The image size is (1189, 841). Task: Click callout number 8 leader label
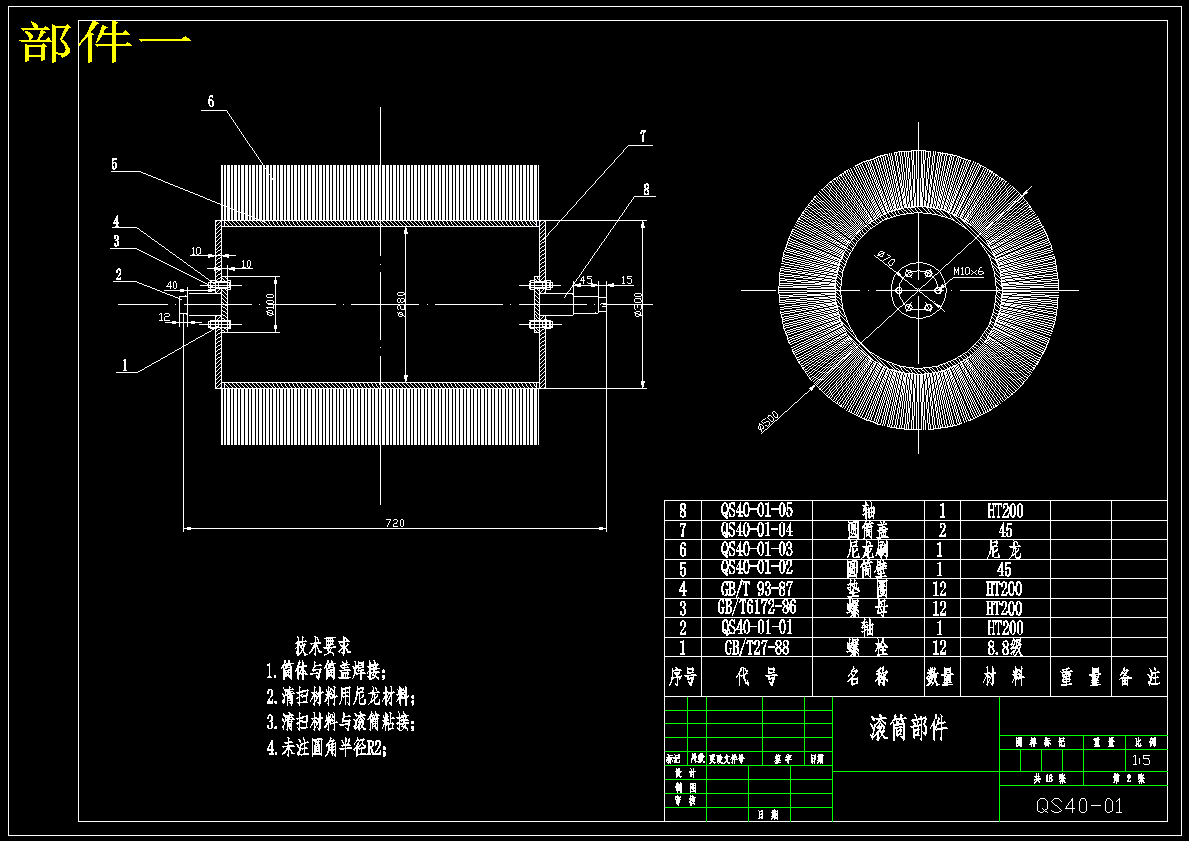click(646, 189)
